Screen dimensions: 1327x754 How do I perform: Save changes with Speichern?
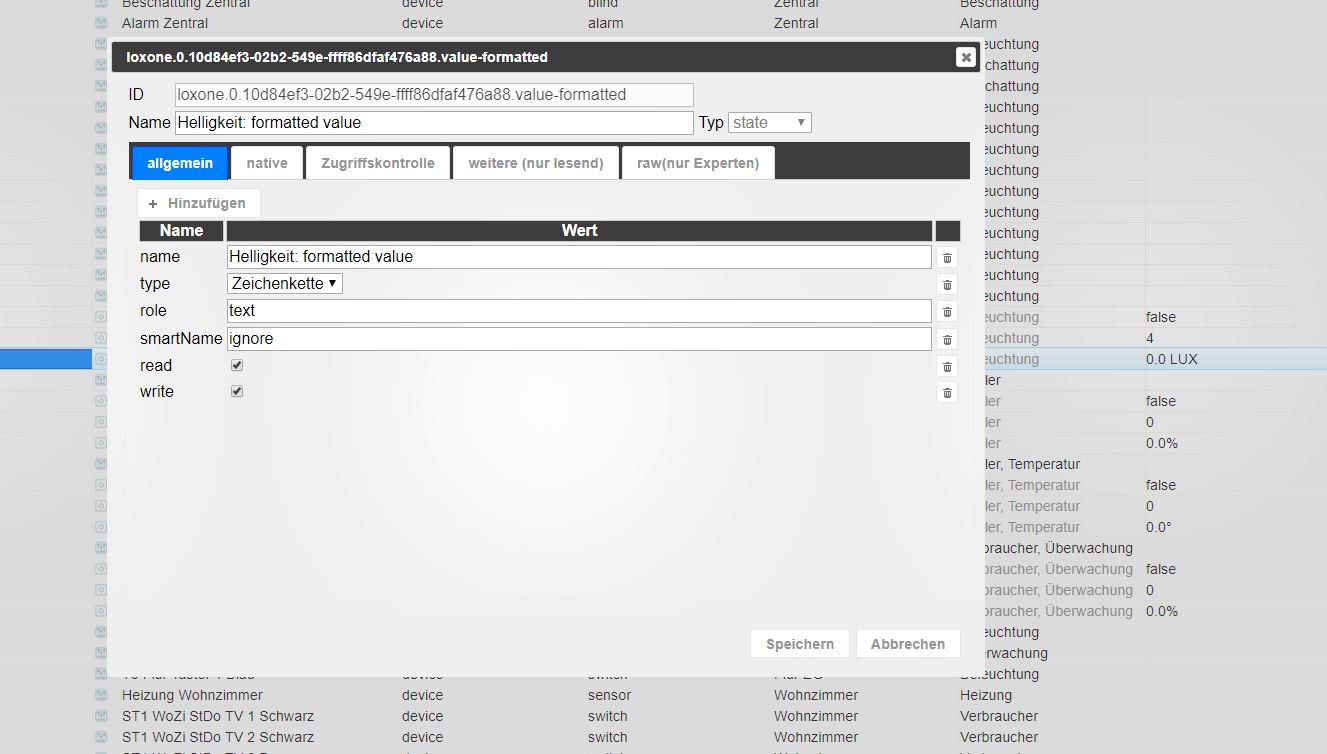(x=800, y=644)
